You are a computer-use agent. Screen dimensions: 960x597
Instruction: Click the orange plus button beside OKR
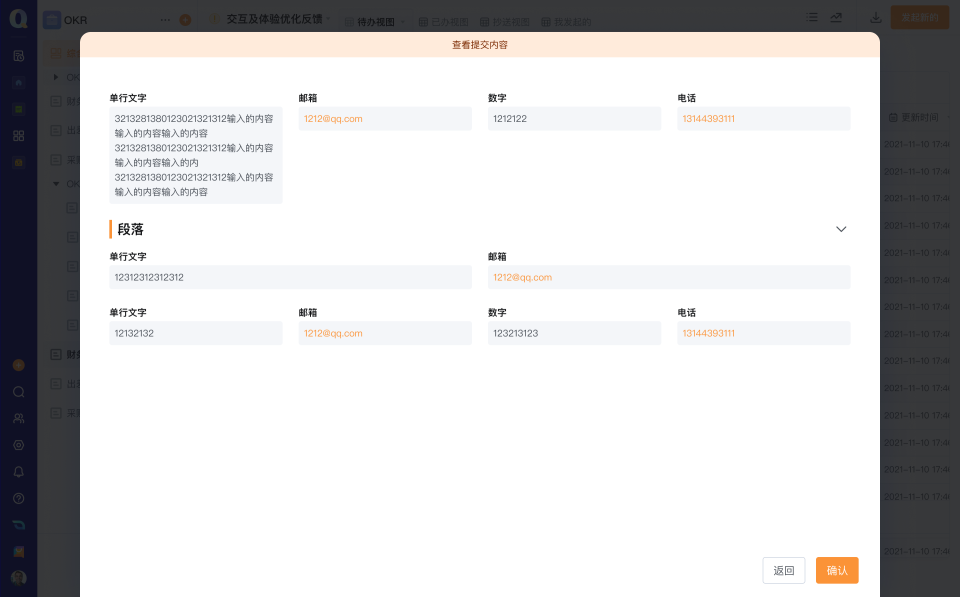pyautogui.click(x=185, y=20)
